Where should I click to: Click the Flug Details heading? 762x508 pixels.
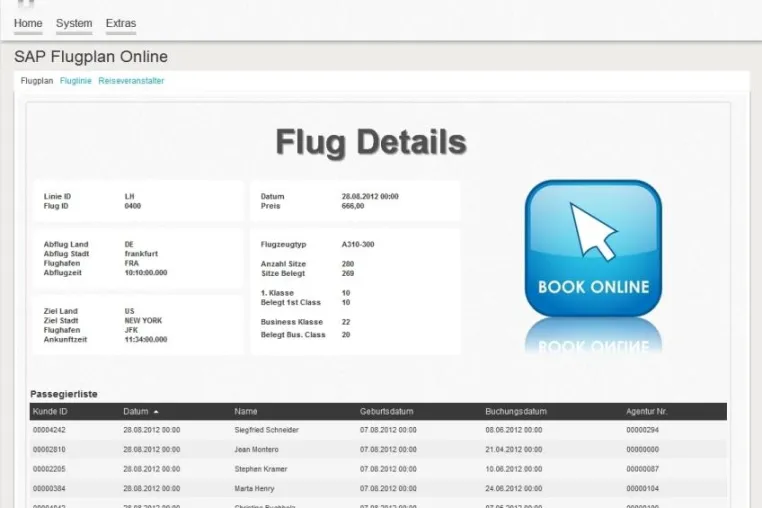371,142
